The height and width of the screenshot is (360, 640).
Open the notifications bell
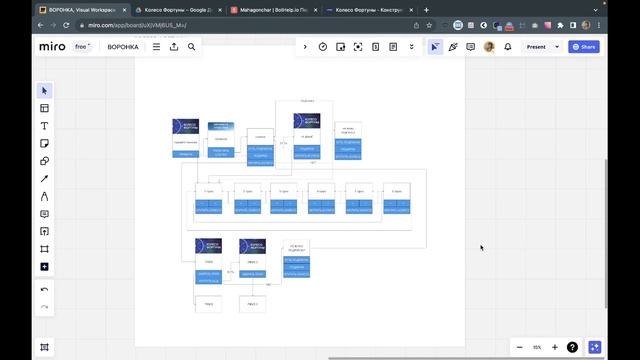[508, 47]
